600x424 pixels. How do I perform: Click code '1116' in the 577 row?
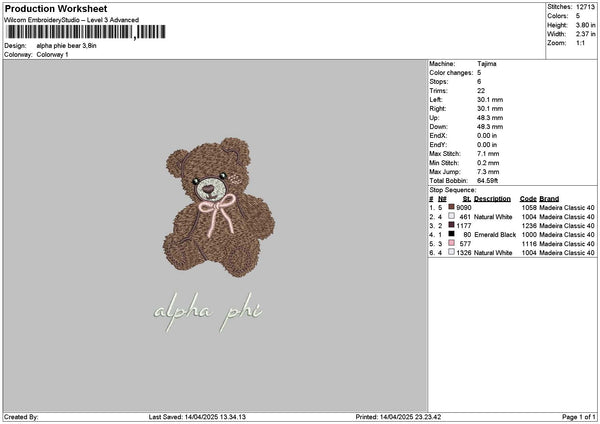click(529, 244)
